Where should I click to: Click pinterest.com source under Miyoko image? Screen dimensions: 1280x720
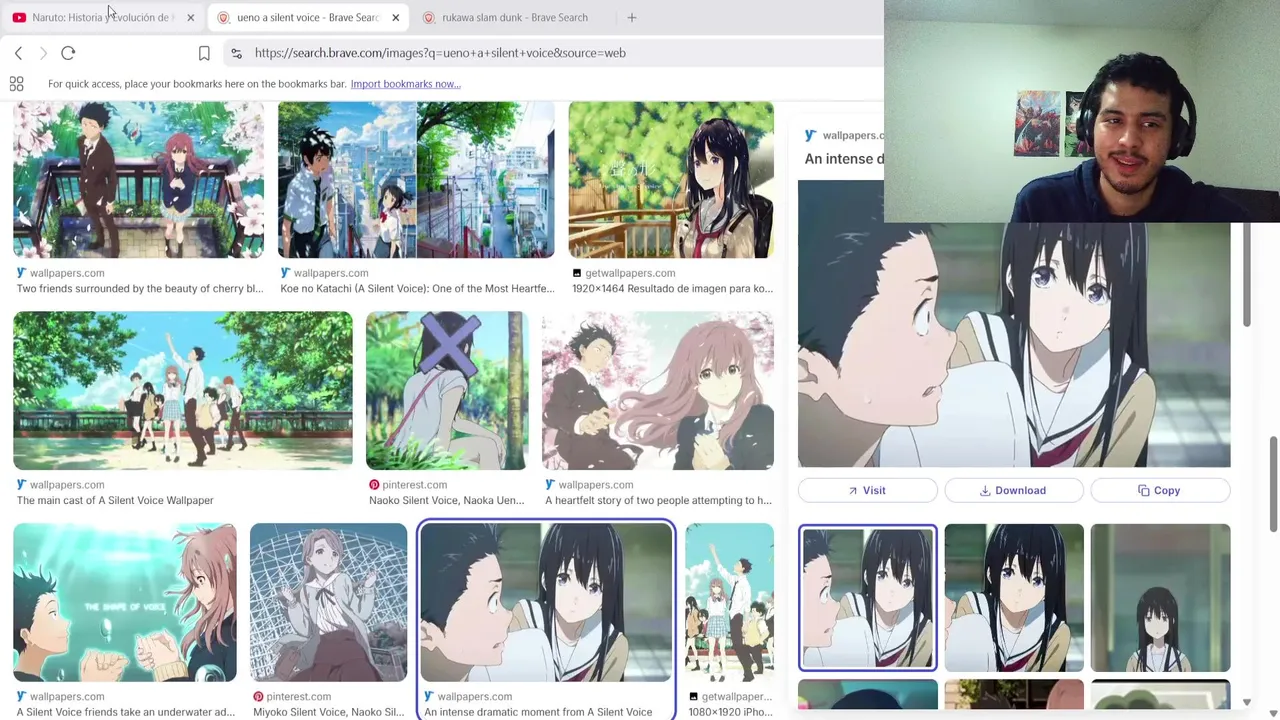[298, 697]
